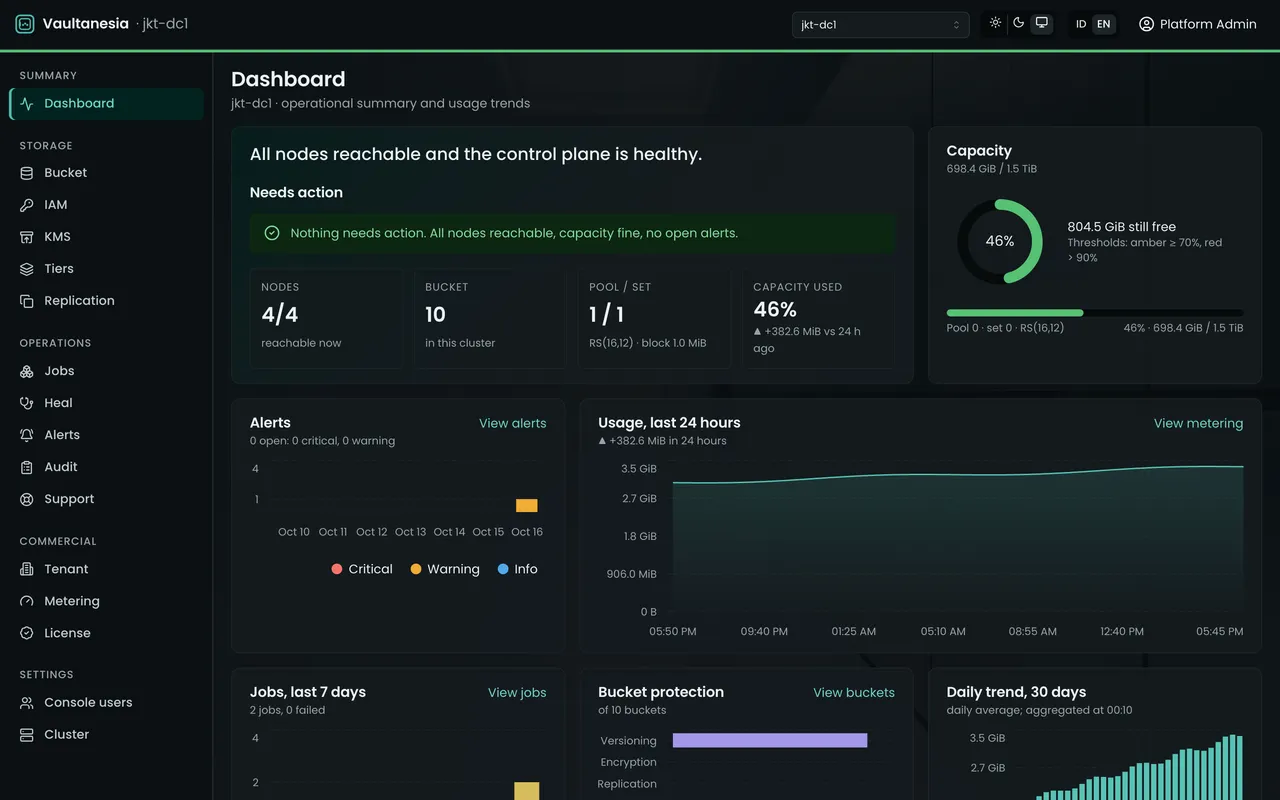Go to Dashboard in the sidebar

(x=106, y=103)
